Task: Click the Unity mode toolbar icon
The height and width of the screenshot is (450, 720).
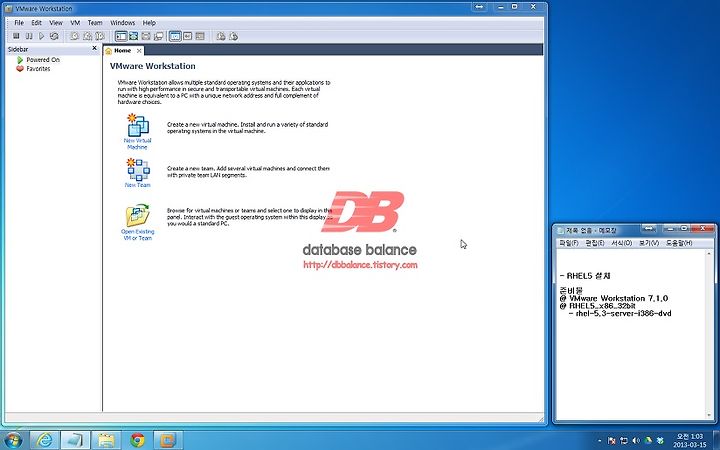Action: point(158,36)
